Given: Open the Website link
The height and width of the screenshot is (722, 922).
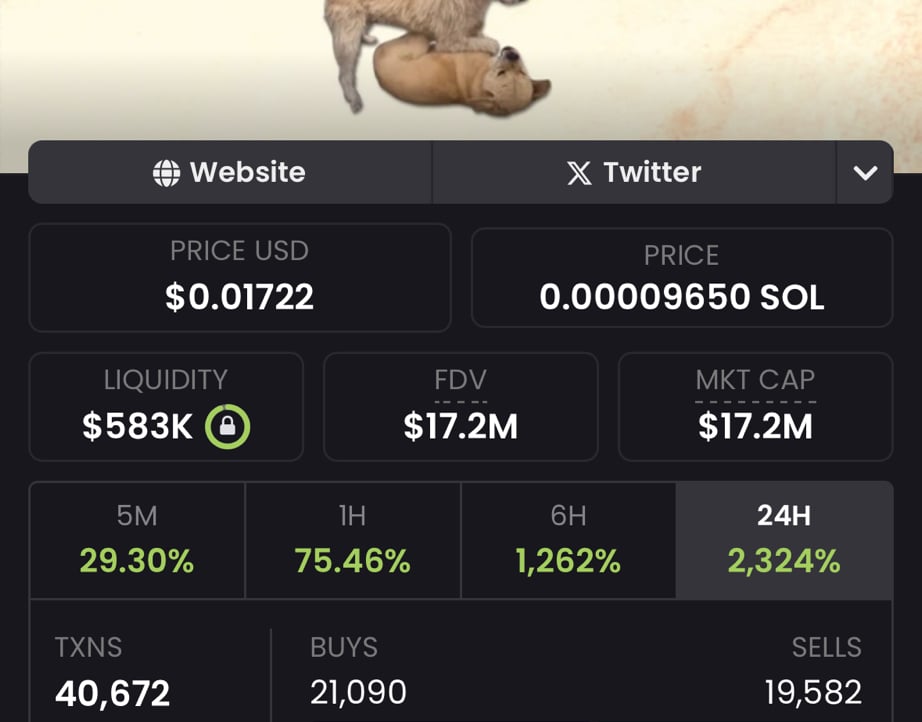Looking at the screenshot, I should 230,172.
